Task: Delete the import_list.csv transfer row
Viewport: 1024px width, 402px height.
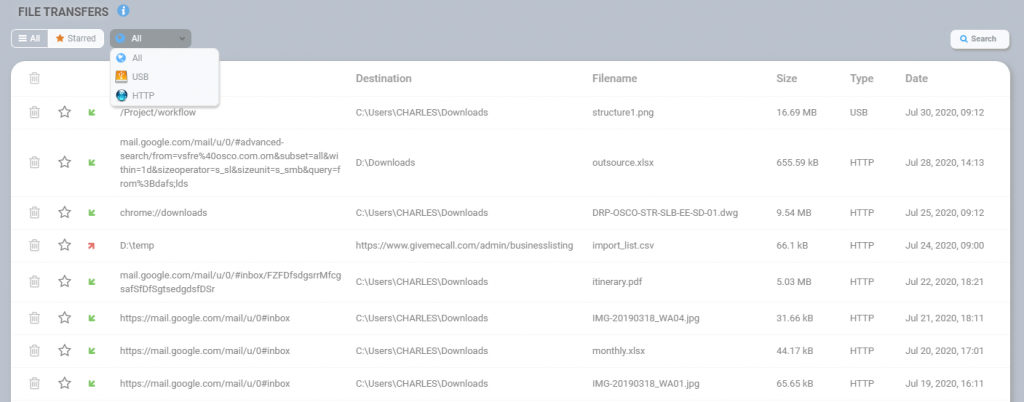Action: coord(35,245)
